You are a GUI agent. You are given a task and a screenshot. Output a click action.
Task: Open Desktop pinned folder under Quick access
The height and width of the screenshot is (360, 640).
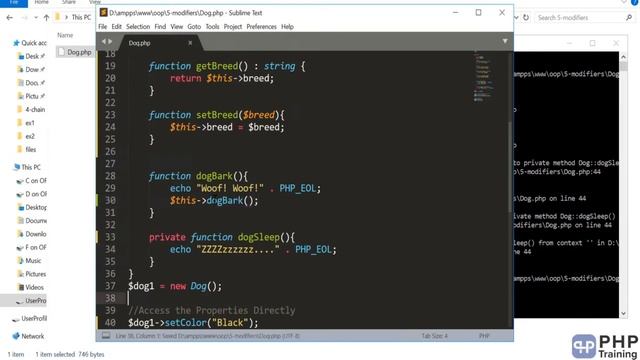(31, 56)
